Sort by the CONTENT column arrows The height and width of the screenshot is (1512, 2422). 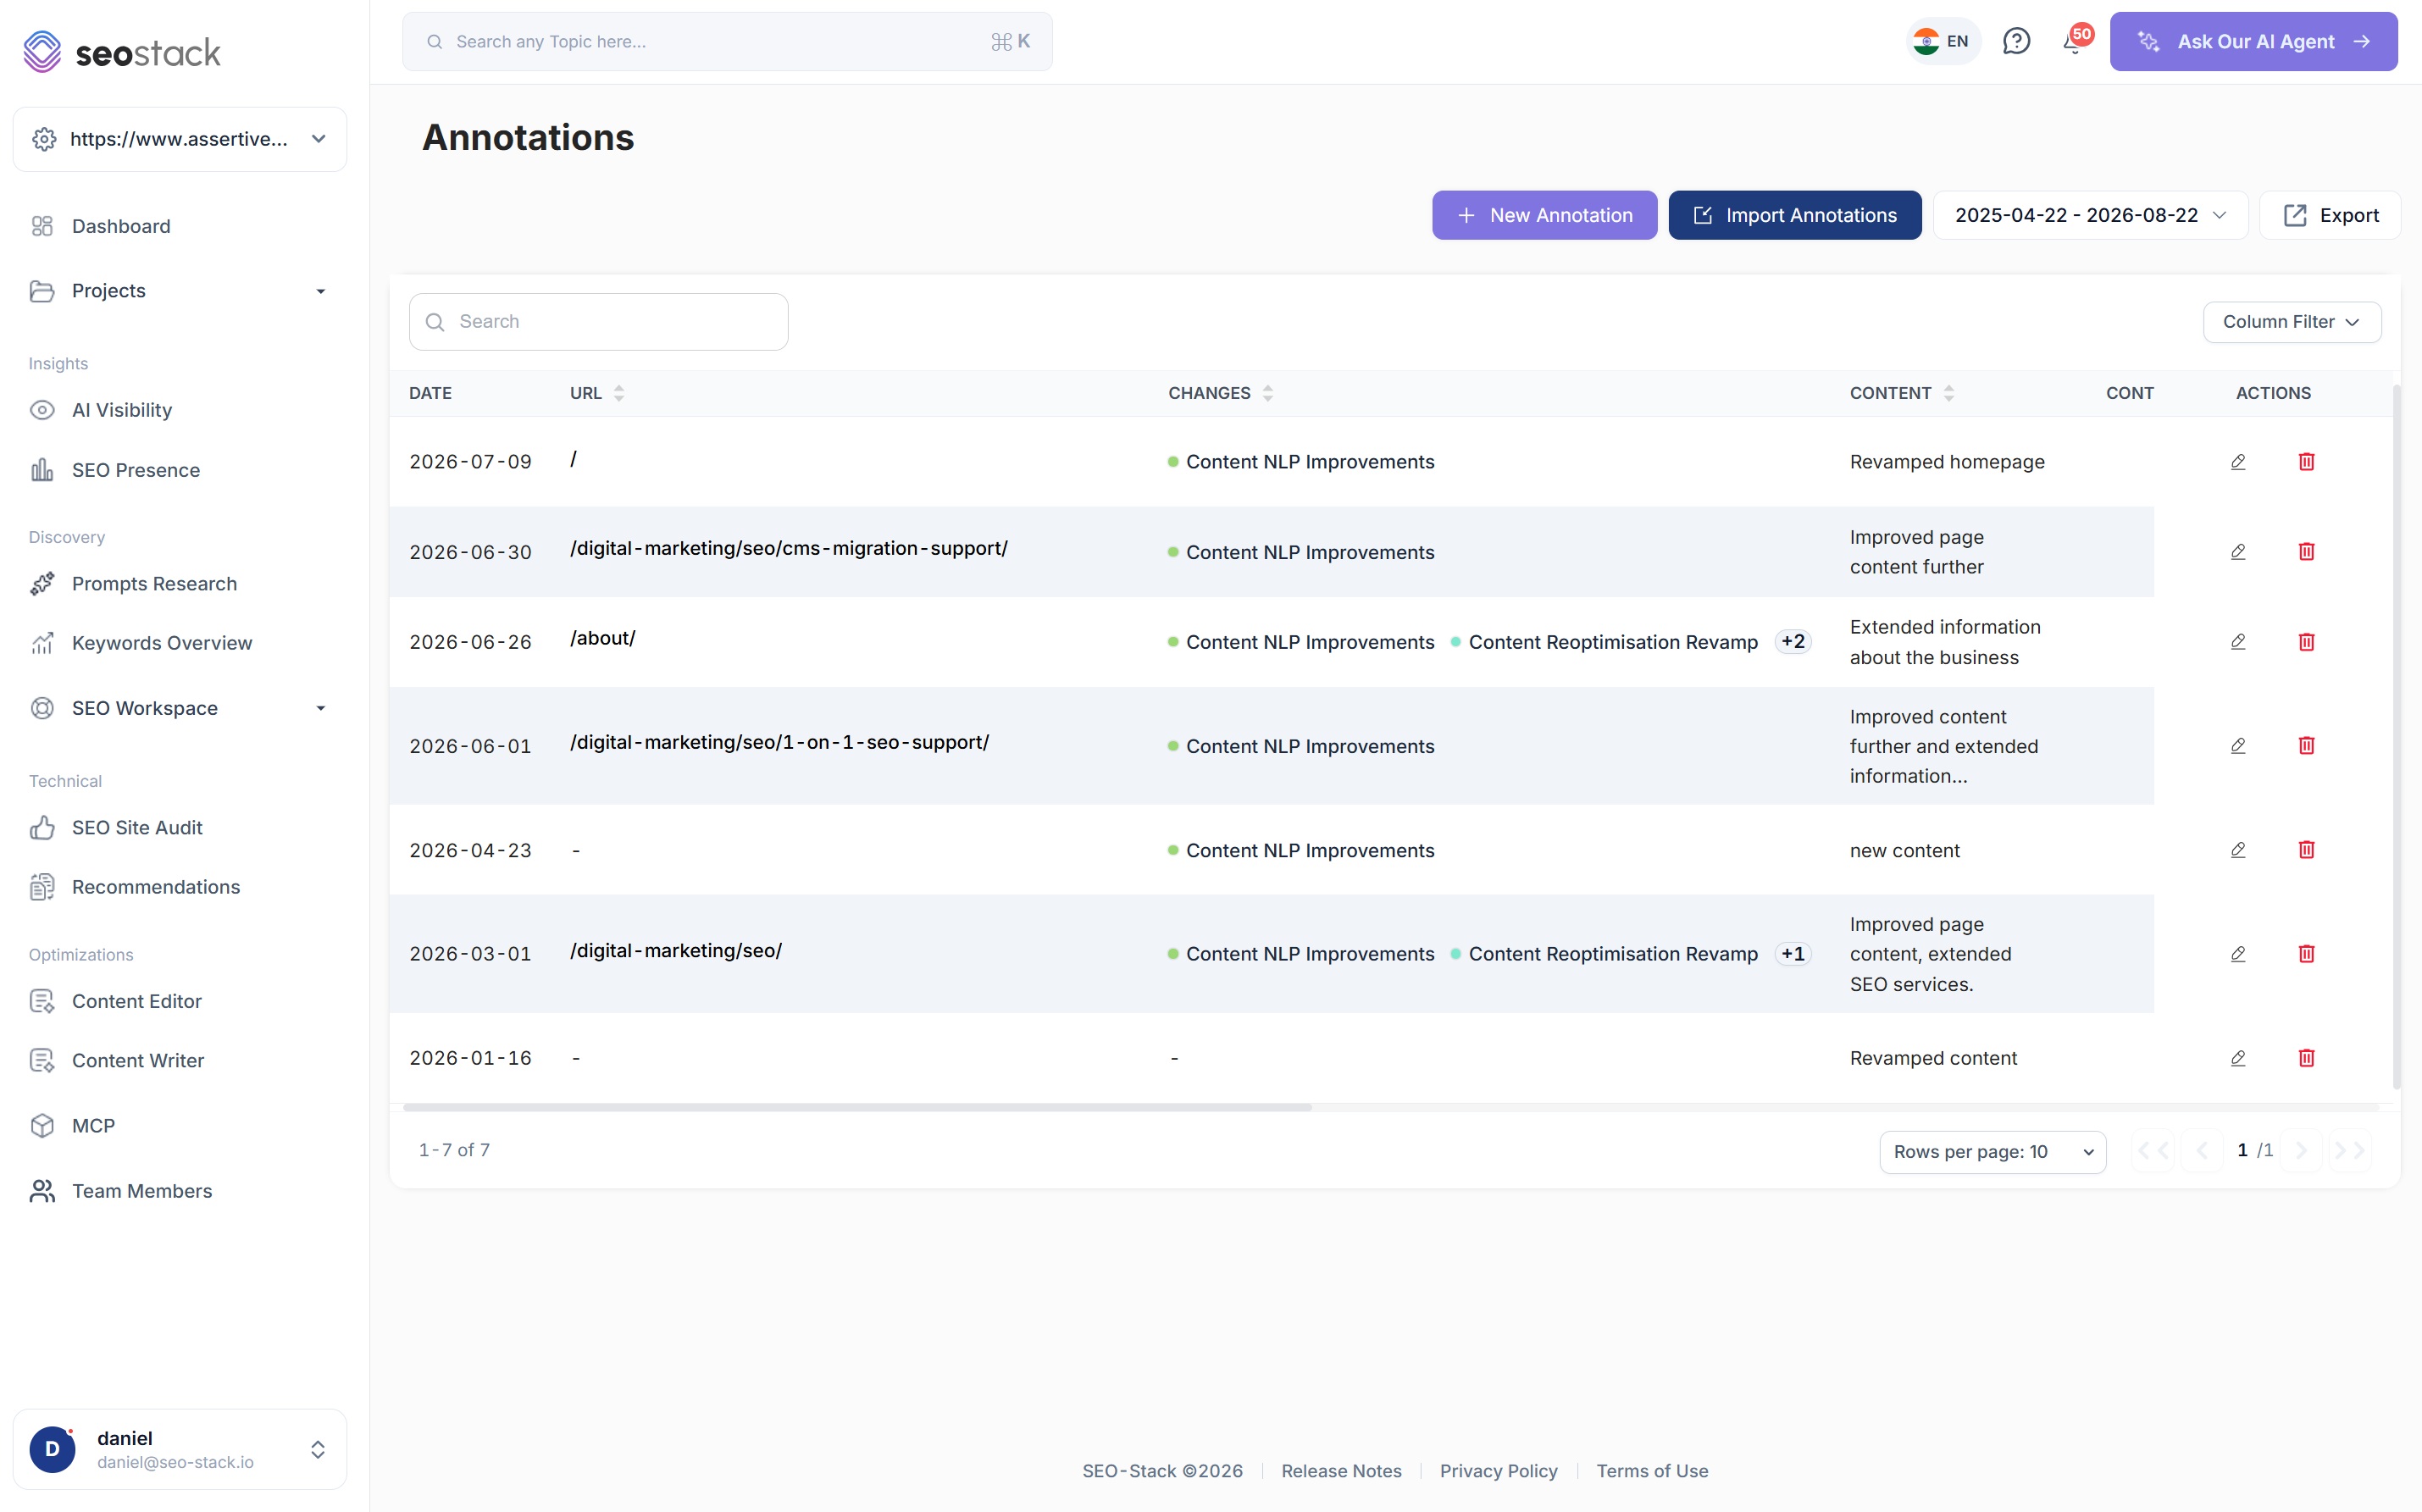(x=1949, y=393)
